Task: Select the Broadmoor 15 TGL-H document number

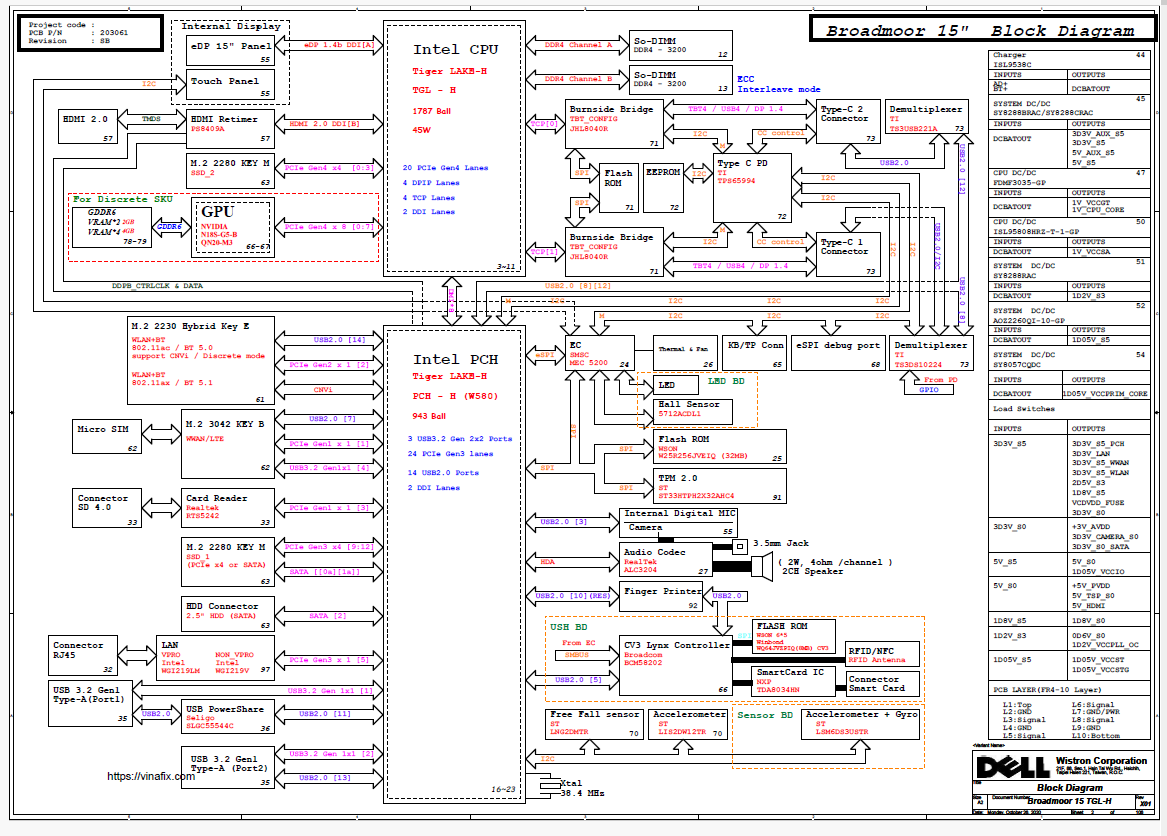Action: coord(1070,801)
